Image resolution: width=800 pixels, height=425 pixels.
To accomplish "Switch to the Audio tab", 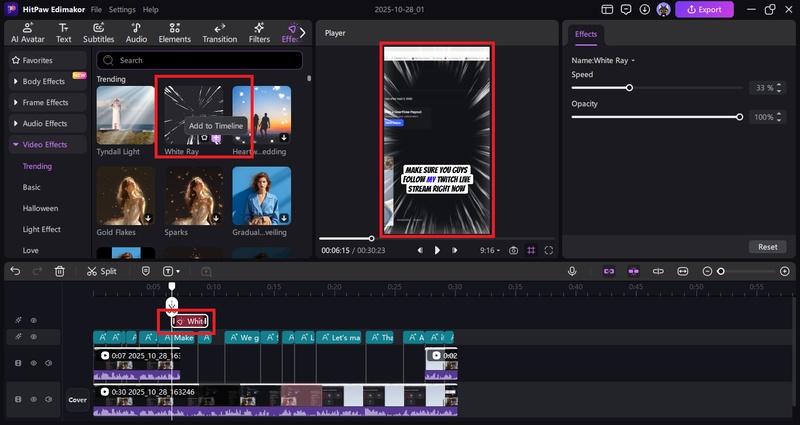I will pyautogui.click(x=136, y=33).
